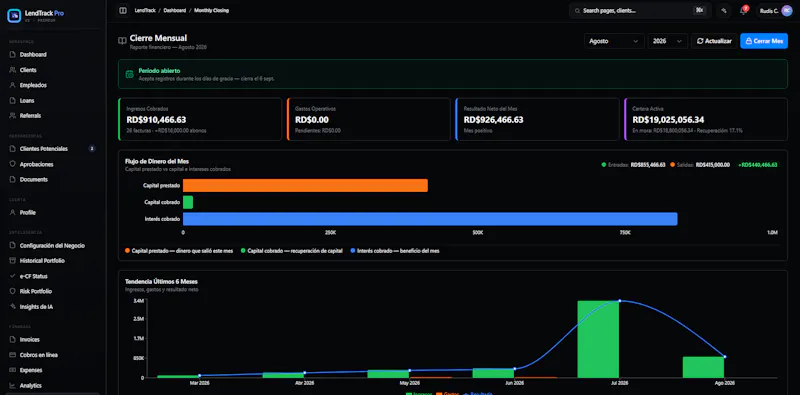Open the Dashboard sidebar icon
Screen dimensions: 800x395
pyautogui.click(x=13, y=55)
